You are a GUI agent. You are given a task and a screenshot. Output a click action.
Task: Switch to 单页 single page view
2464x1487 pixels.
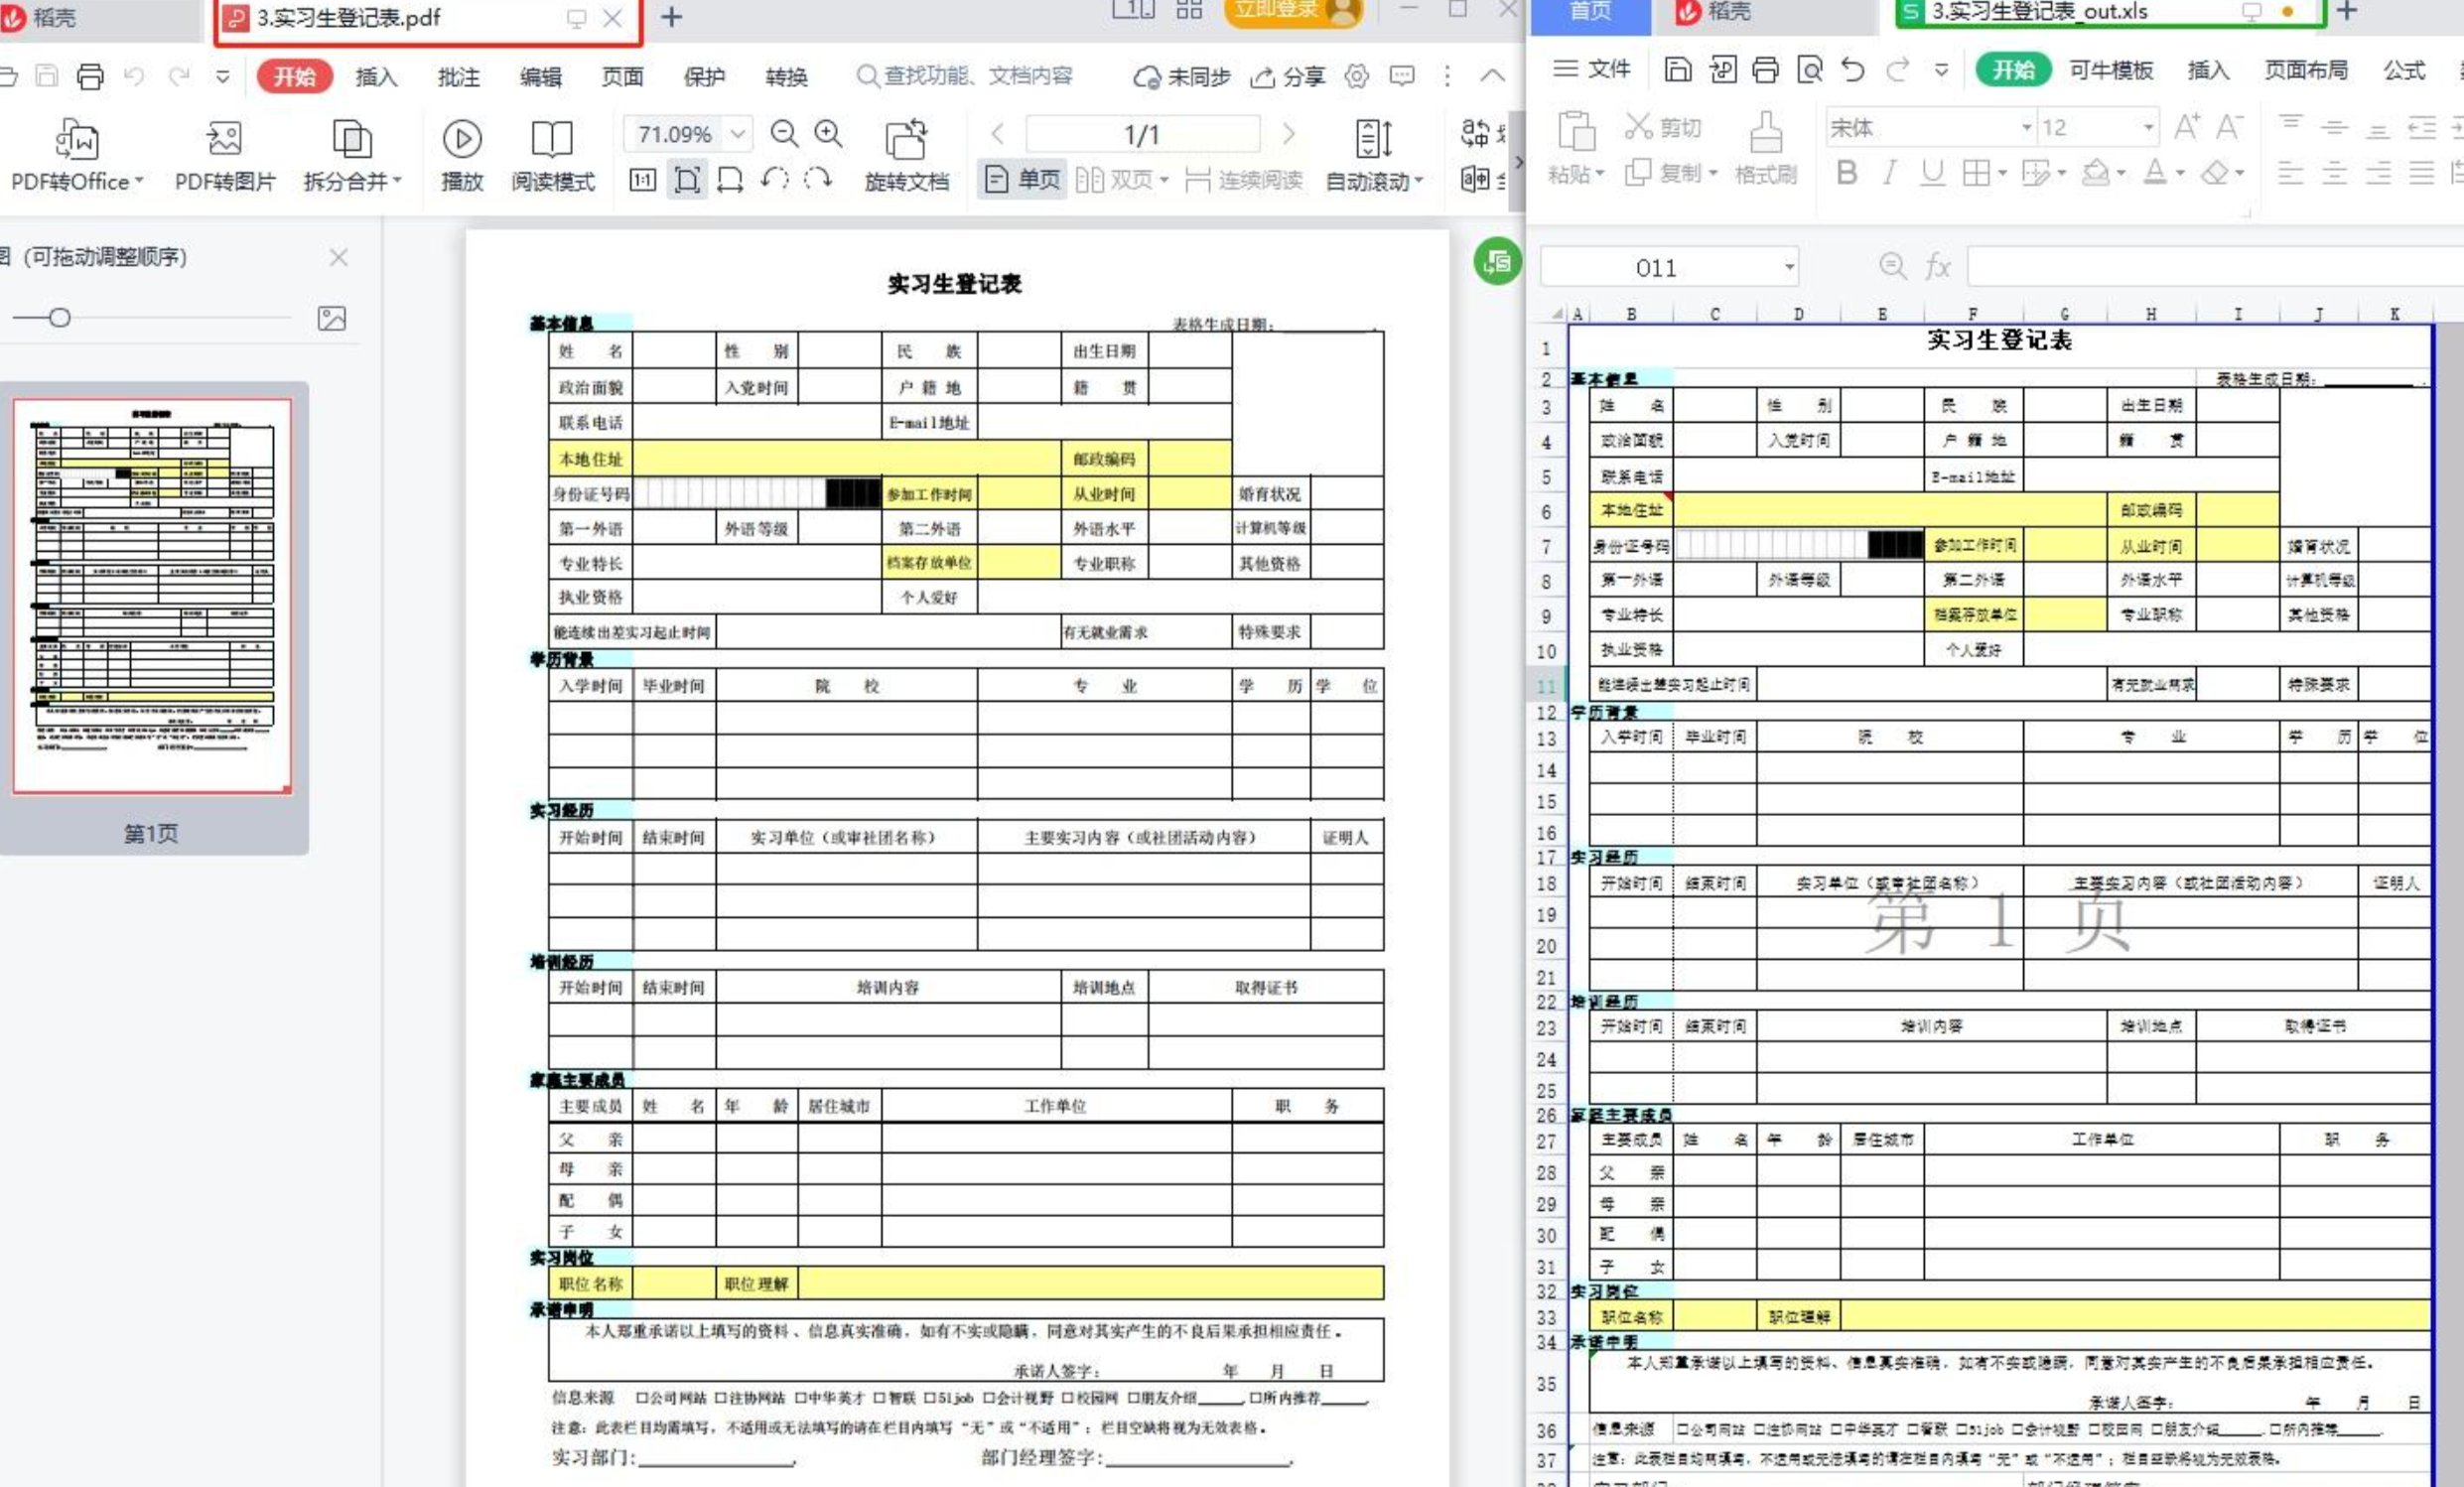1023,180
